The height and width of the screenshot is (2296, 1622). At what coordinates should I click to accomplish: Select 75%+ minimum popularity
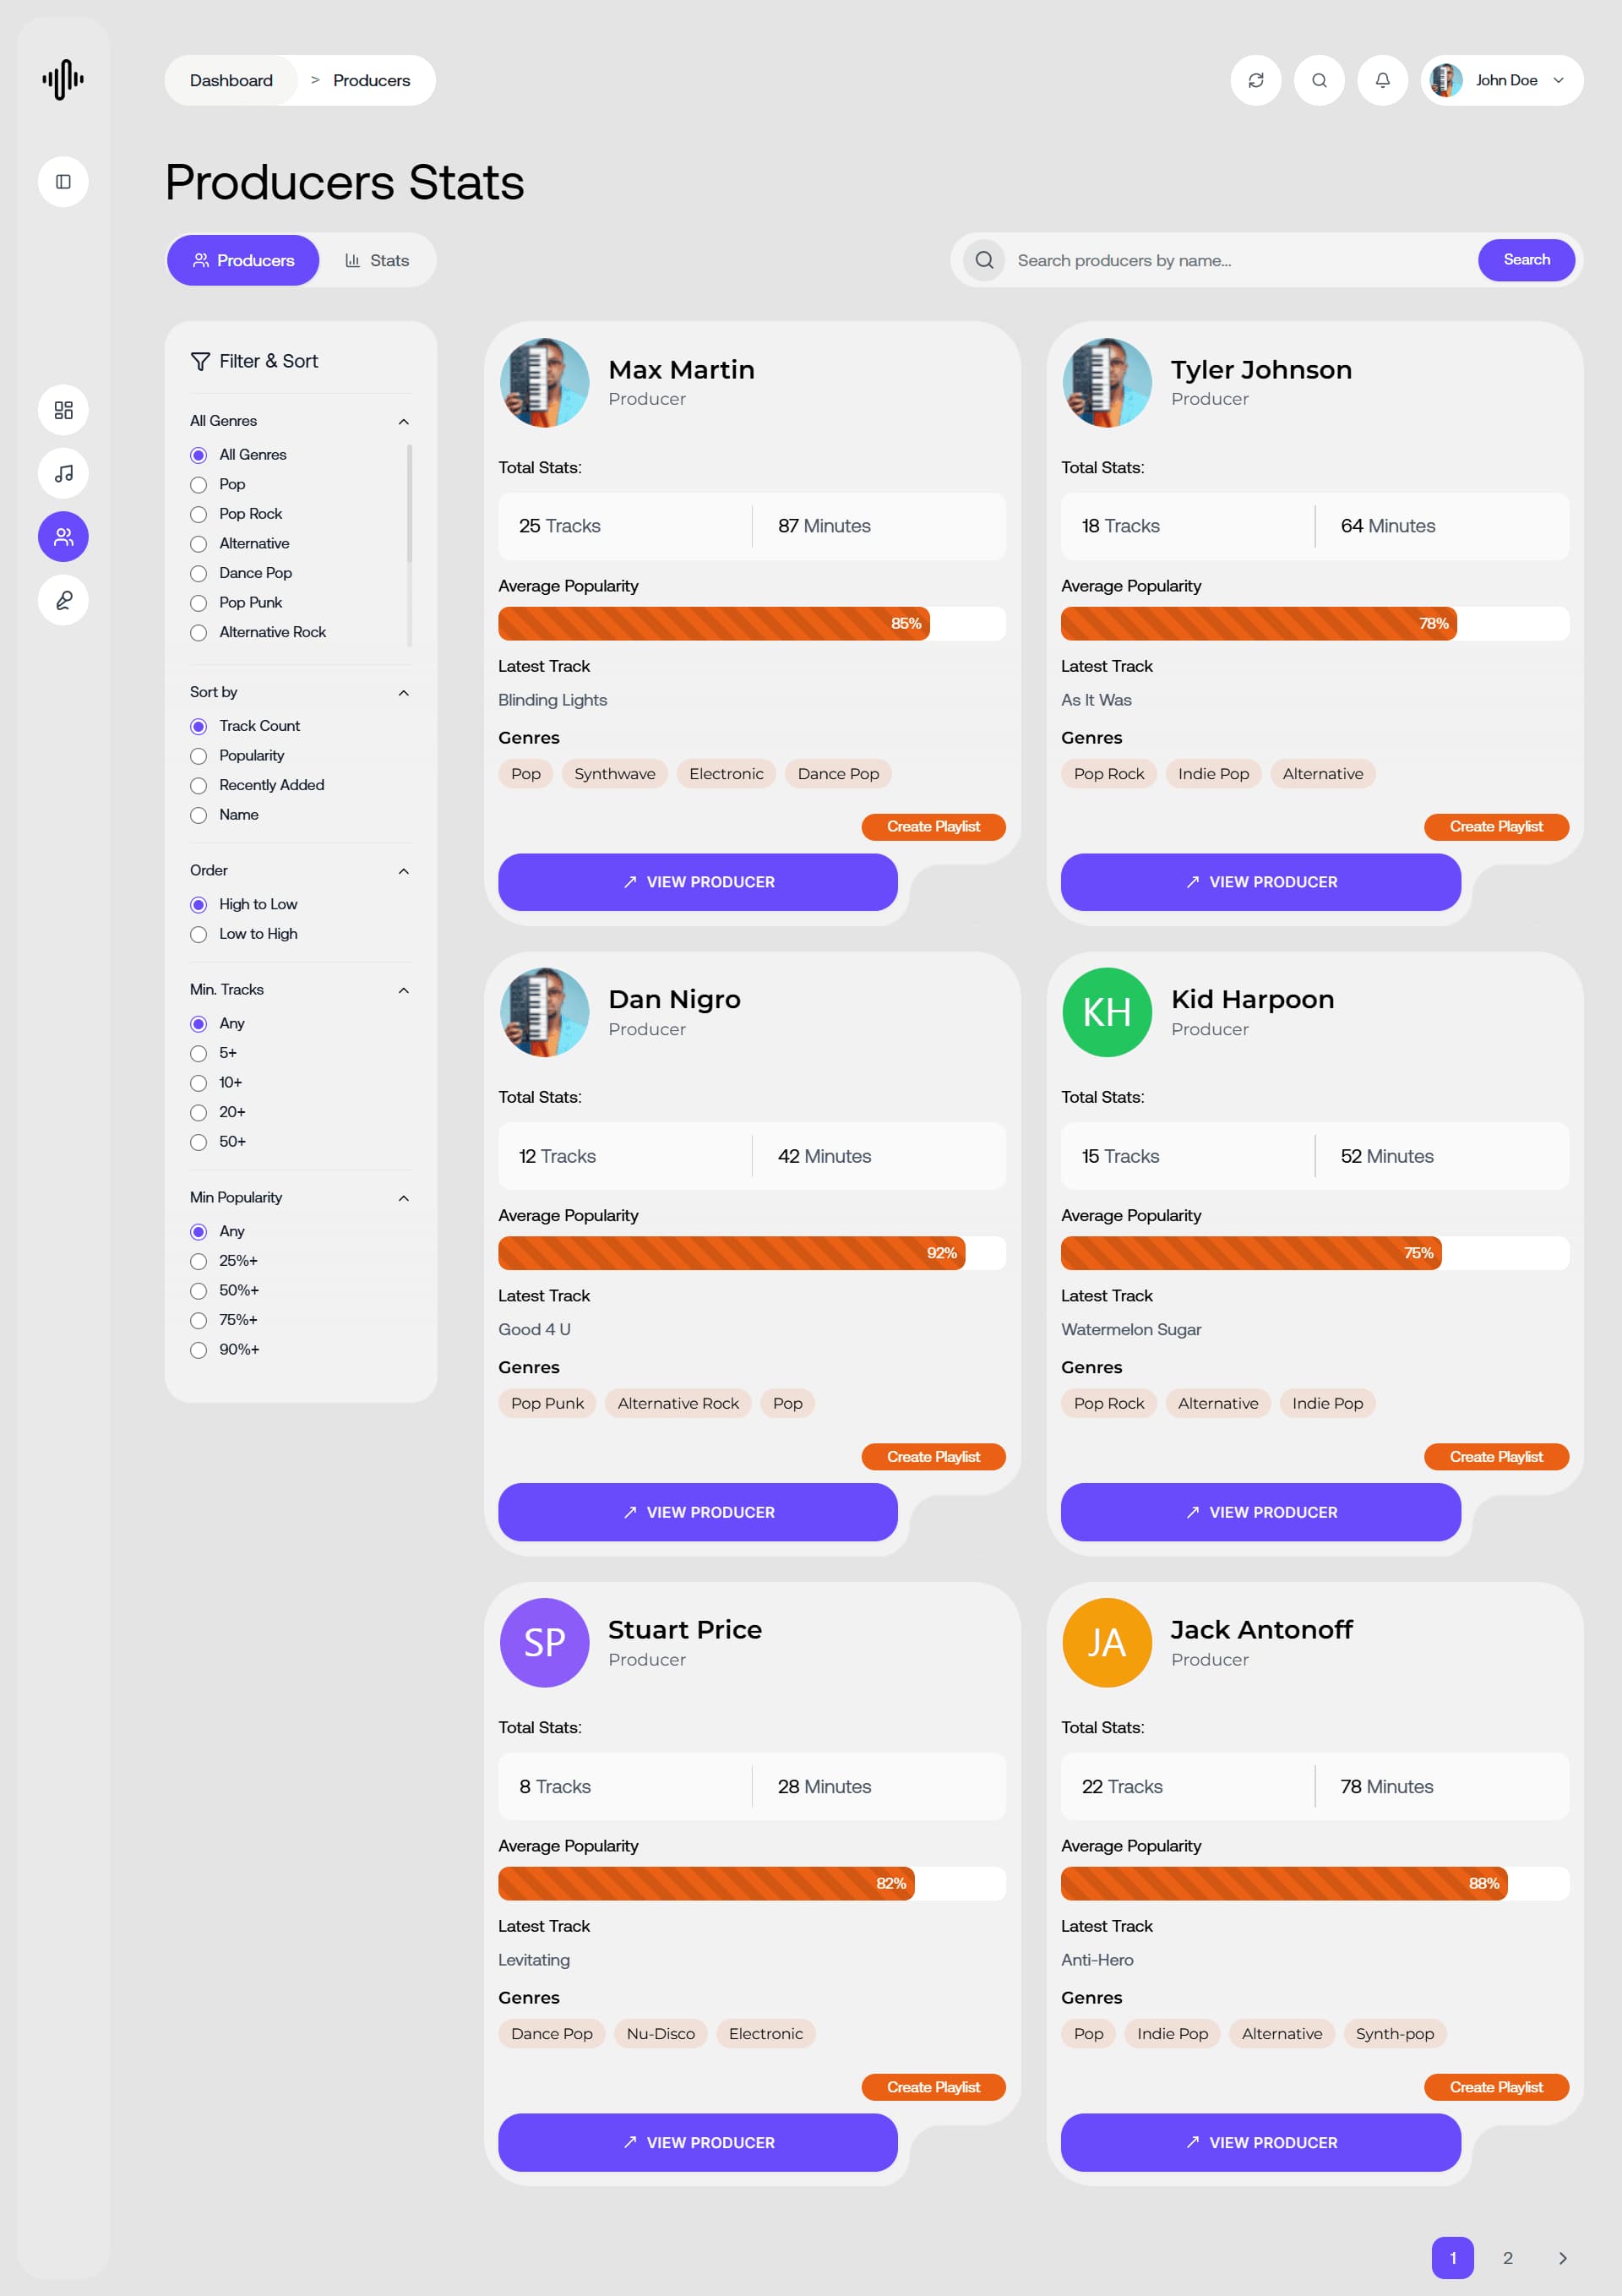pyautogui.click(x=198, y=1320)
